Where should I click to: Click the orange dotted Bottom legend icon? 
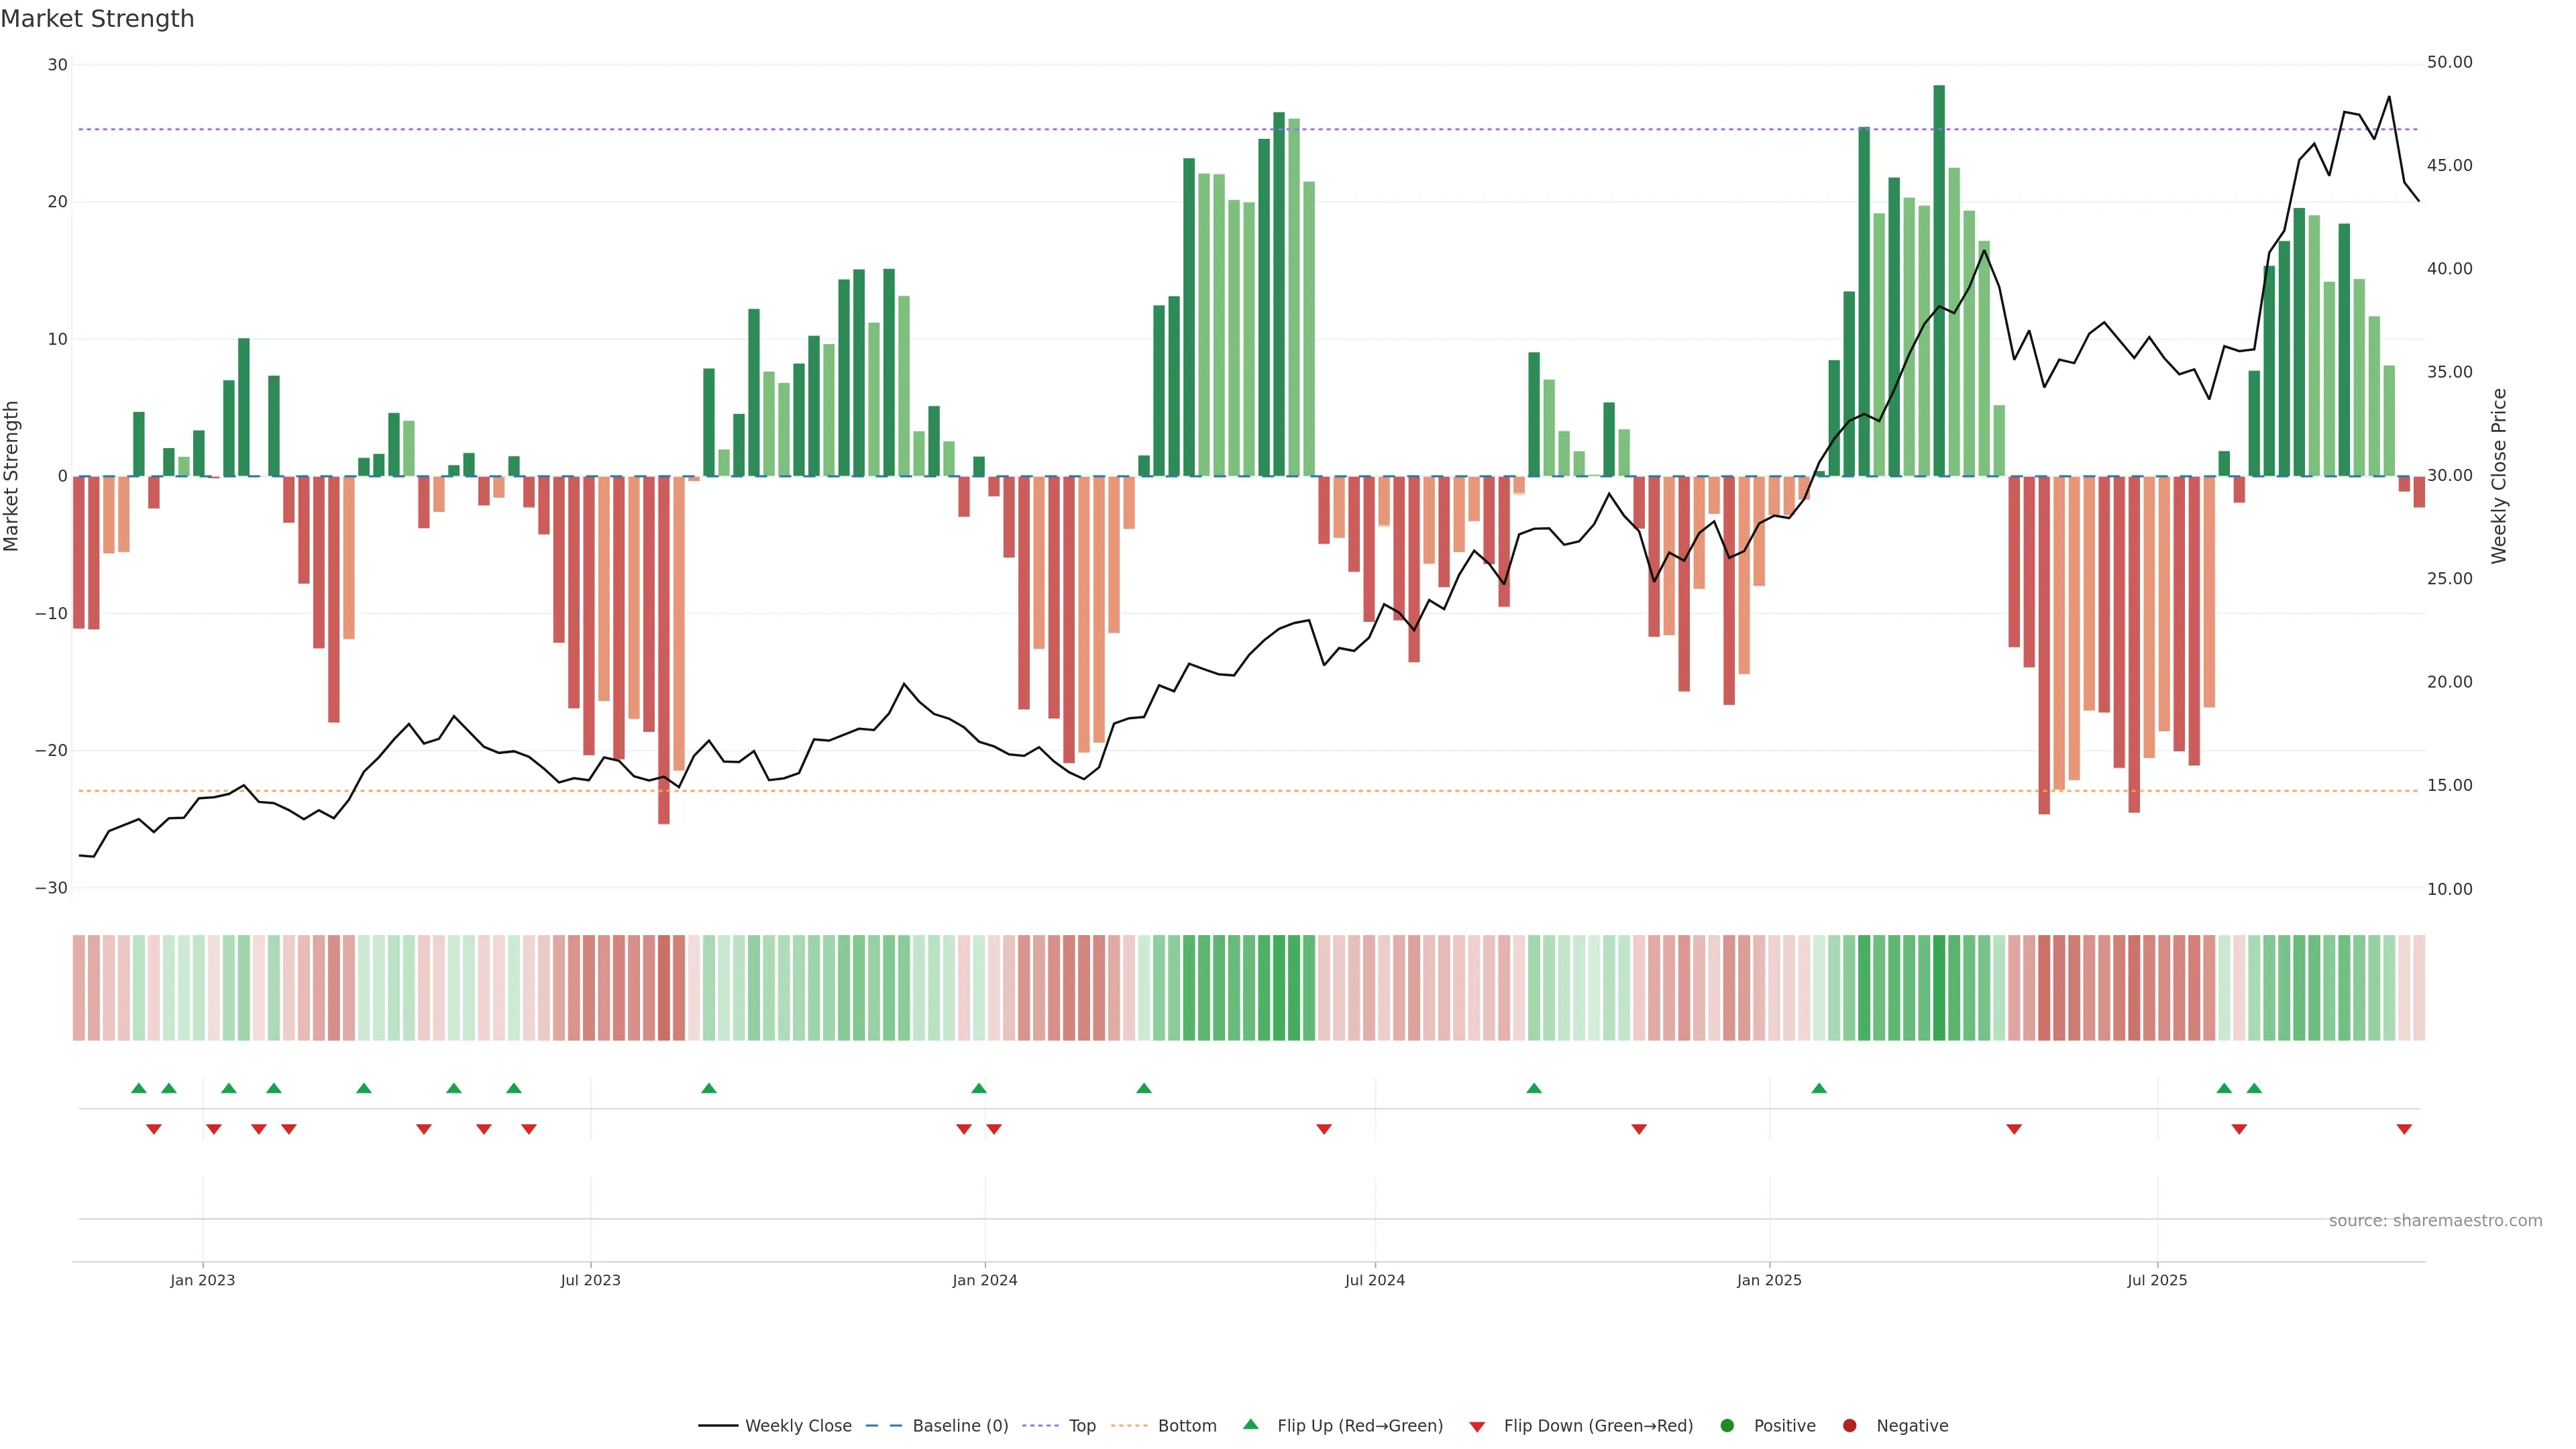tap(1129, 1425)
